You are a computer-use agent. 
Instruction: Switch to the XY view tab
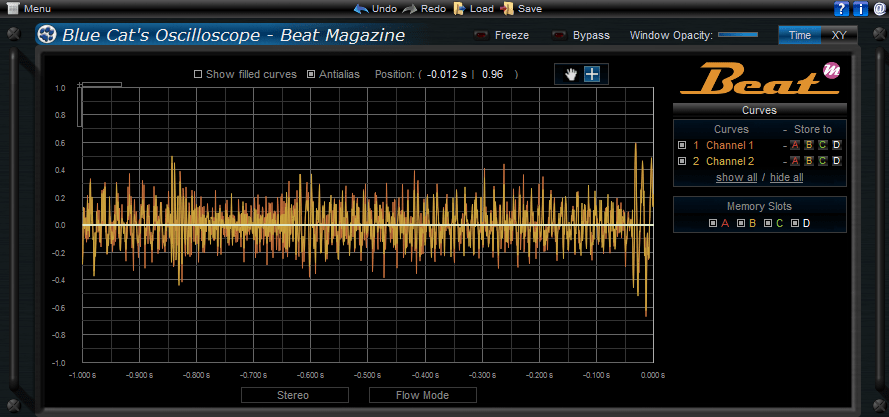point(839,35)
